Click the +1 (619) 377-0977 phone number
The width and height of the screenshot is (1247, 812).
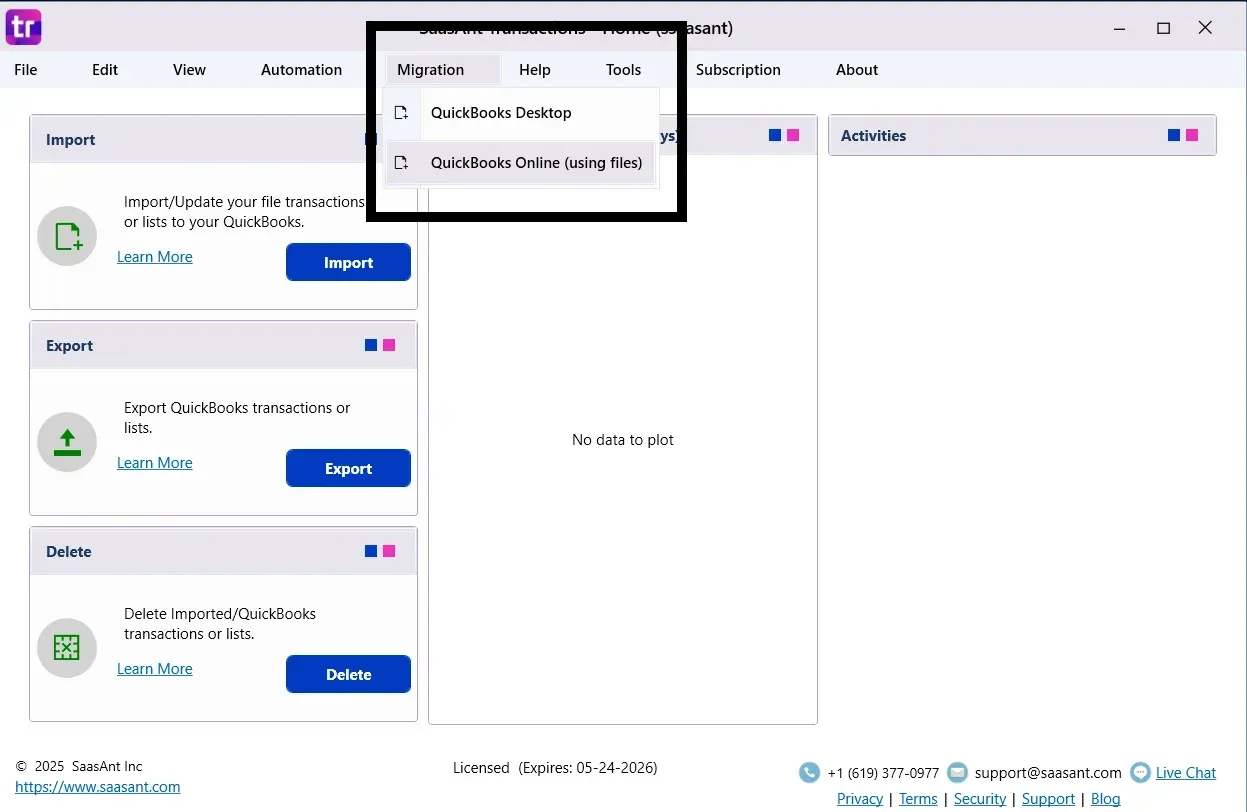click(884, 773)
